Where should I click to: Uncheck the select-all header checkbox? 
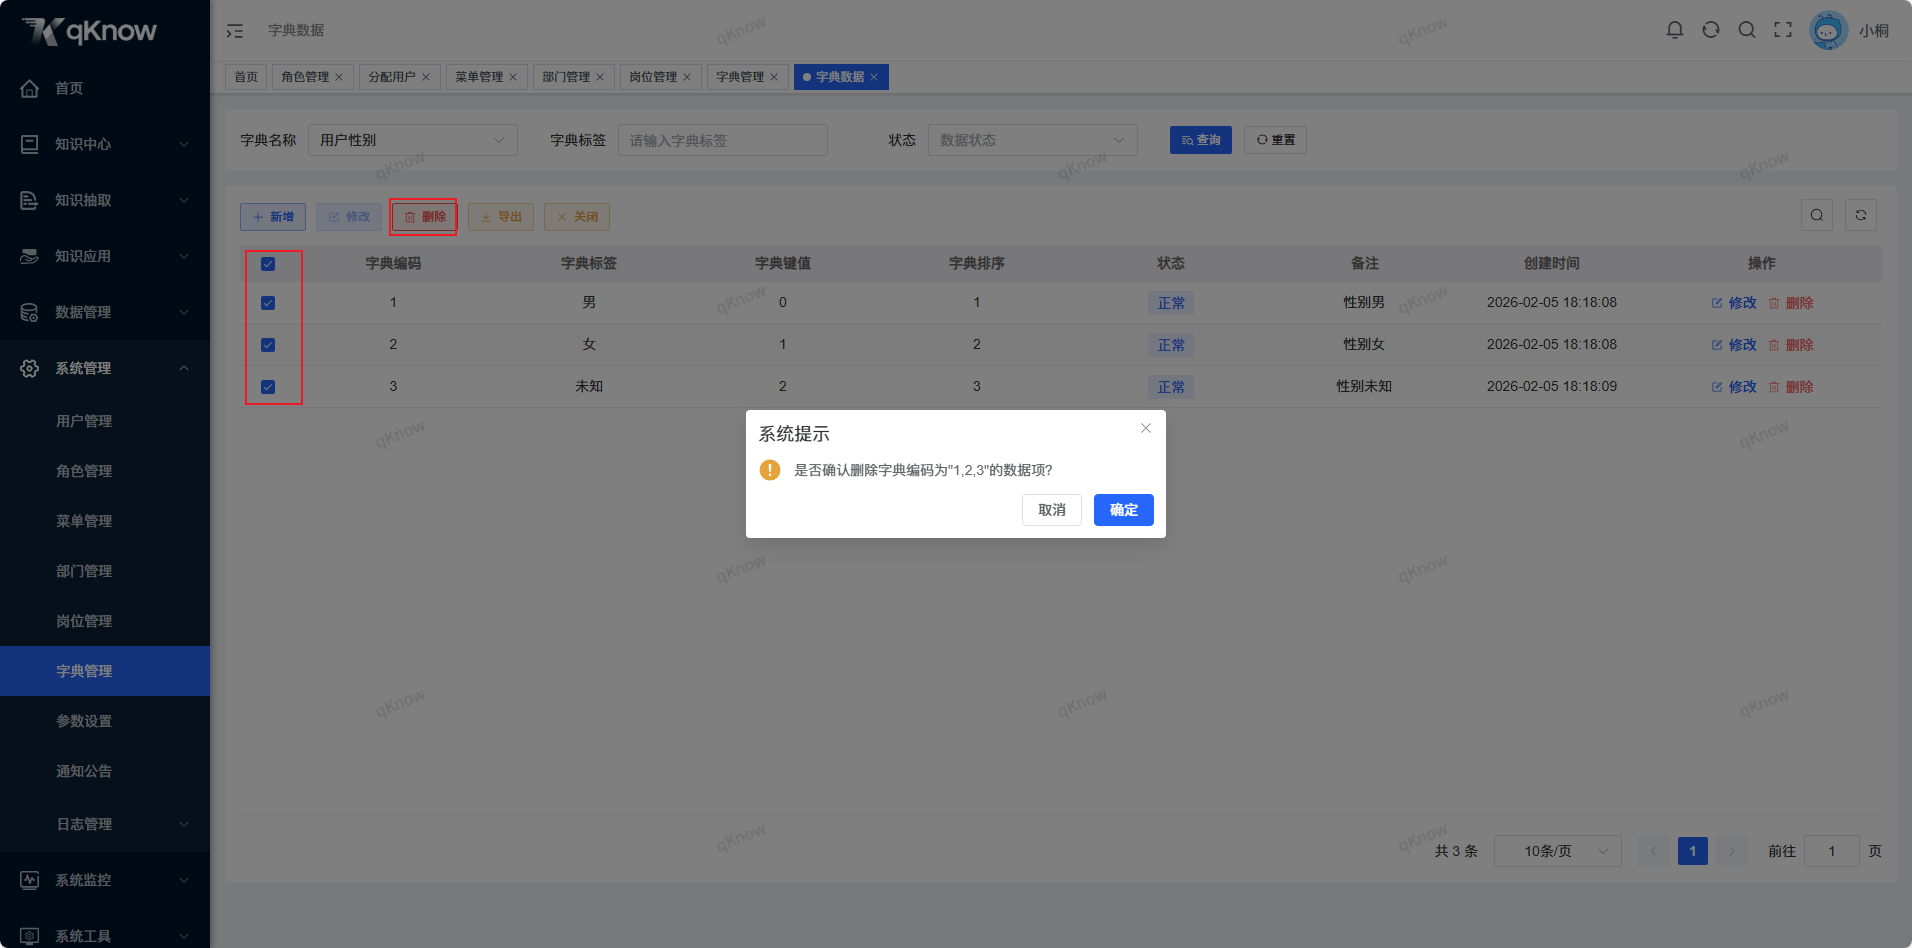(x=268, y=264)
